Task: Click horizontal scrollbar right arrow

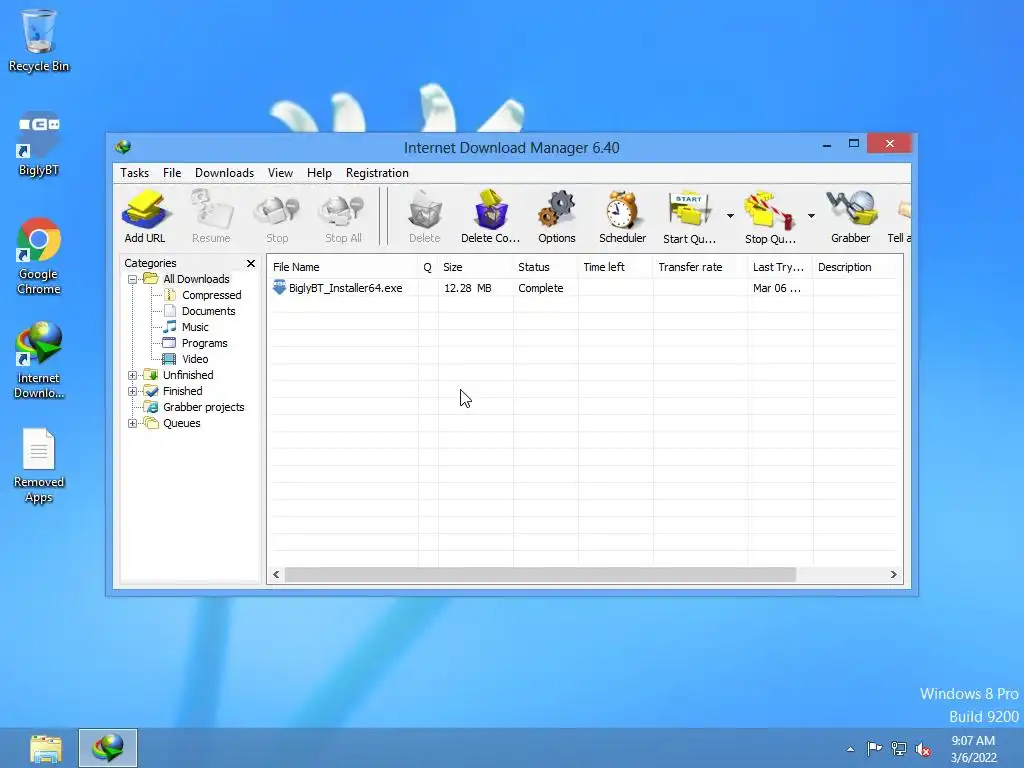Action: click(x=893, y=575)
